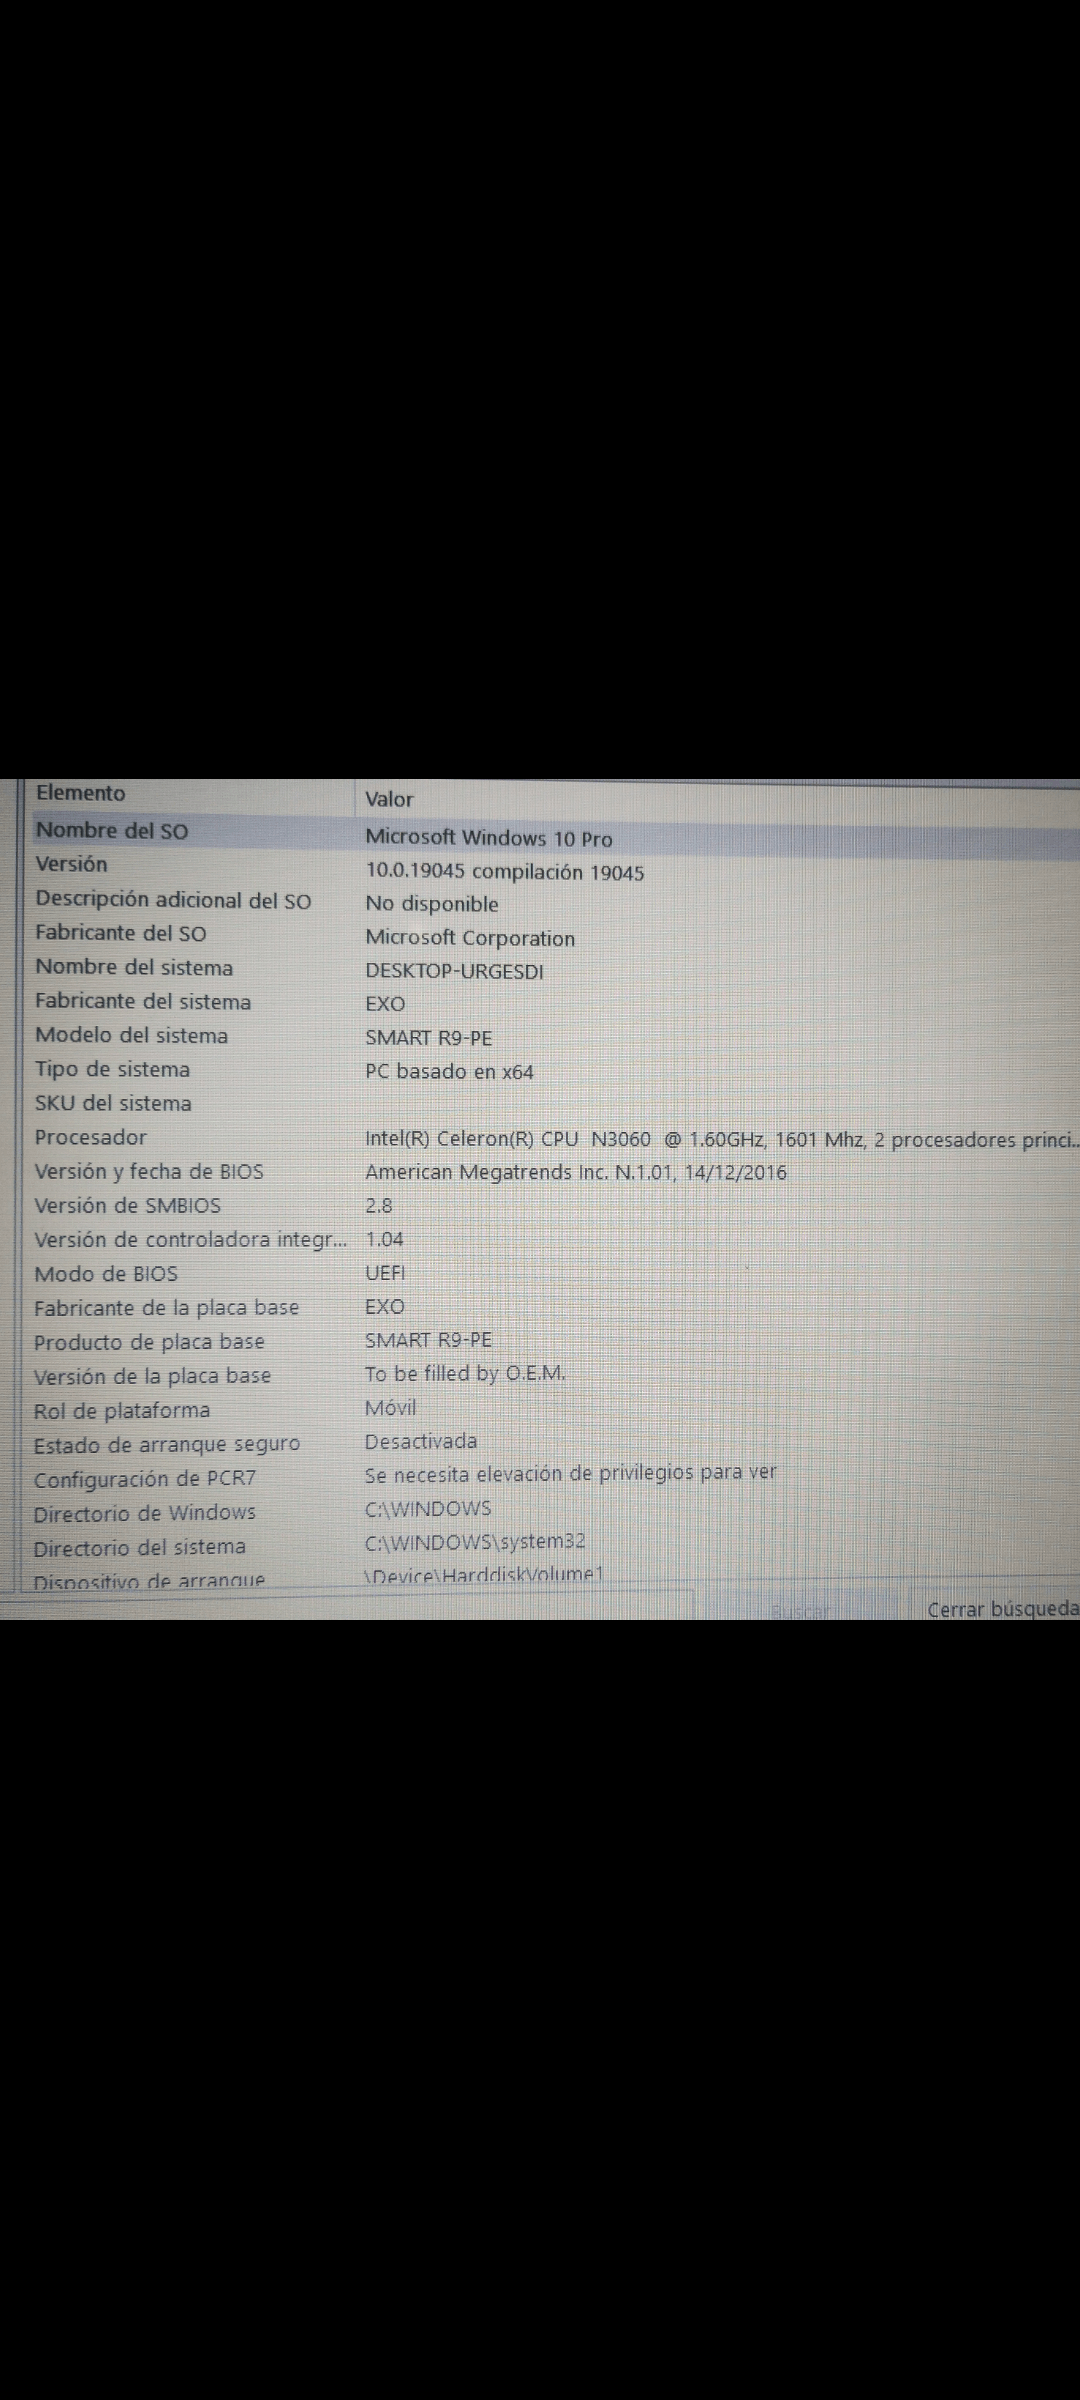Click the 10.0.19045 compilación 19045 value
This screenshot has width=1080, height=2400.
(505, 871)
